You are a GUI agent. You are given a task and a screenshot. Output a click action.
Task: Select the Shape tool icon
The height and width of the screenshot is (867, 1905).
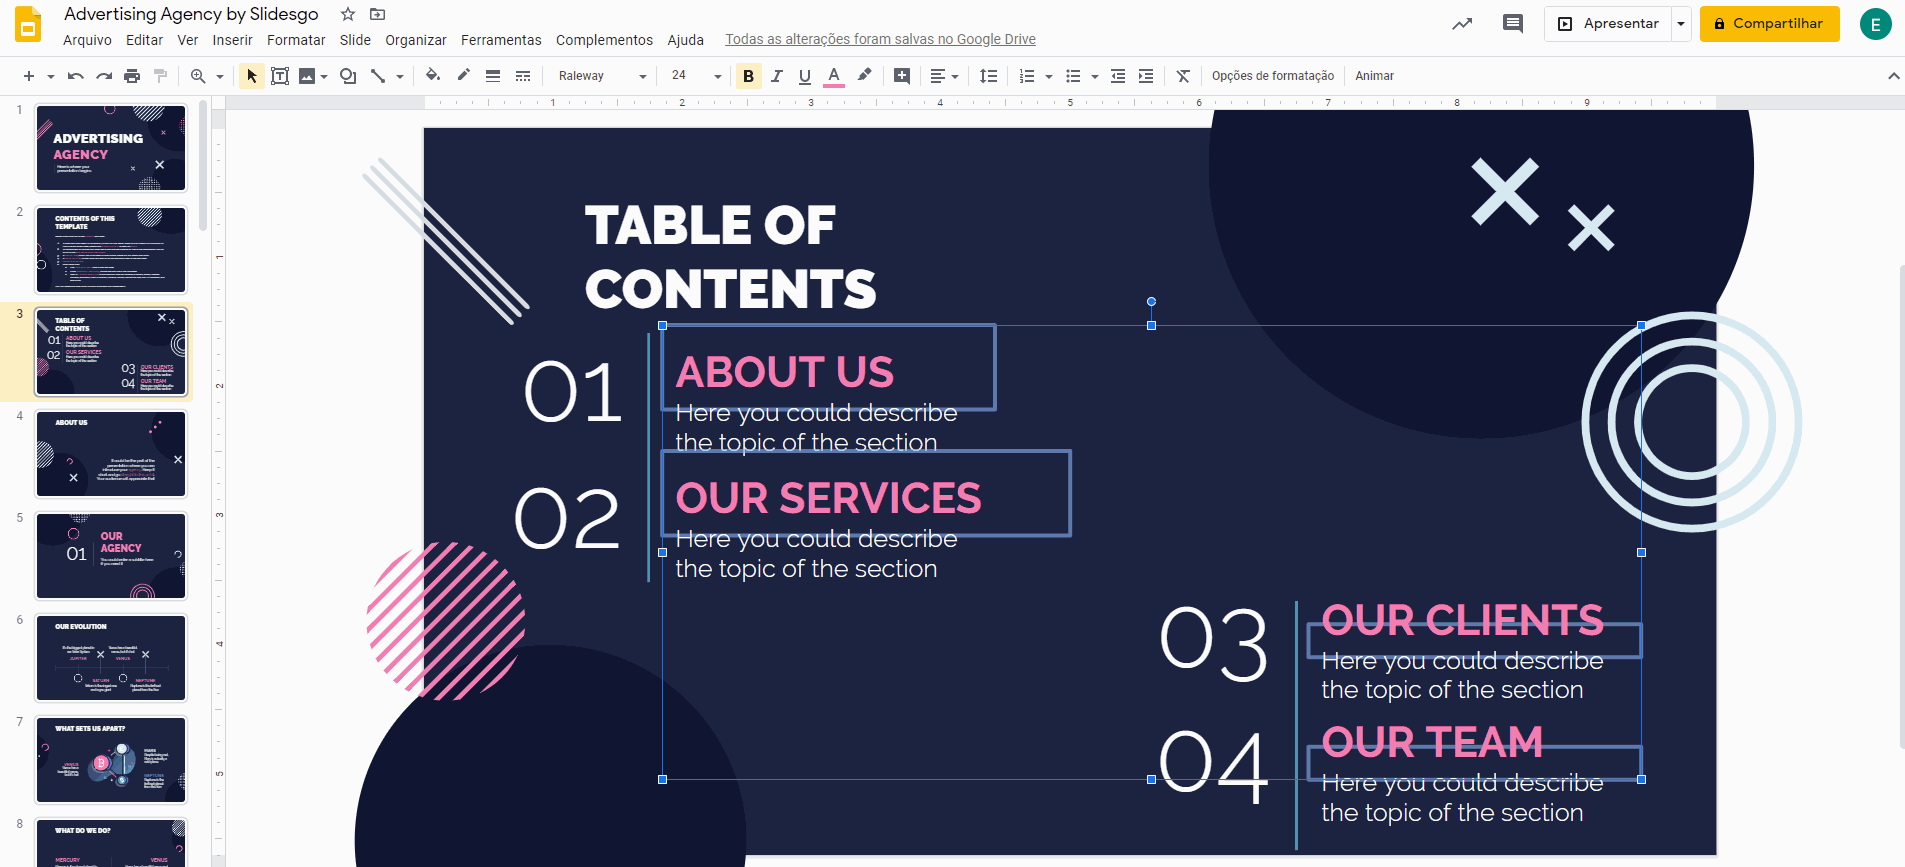pos(348,76)
